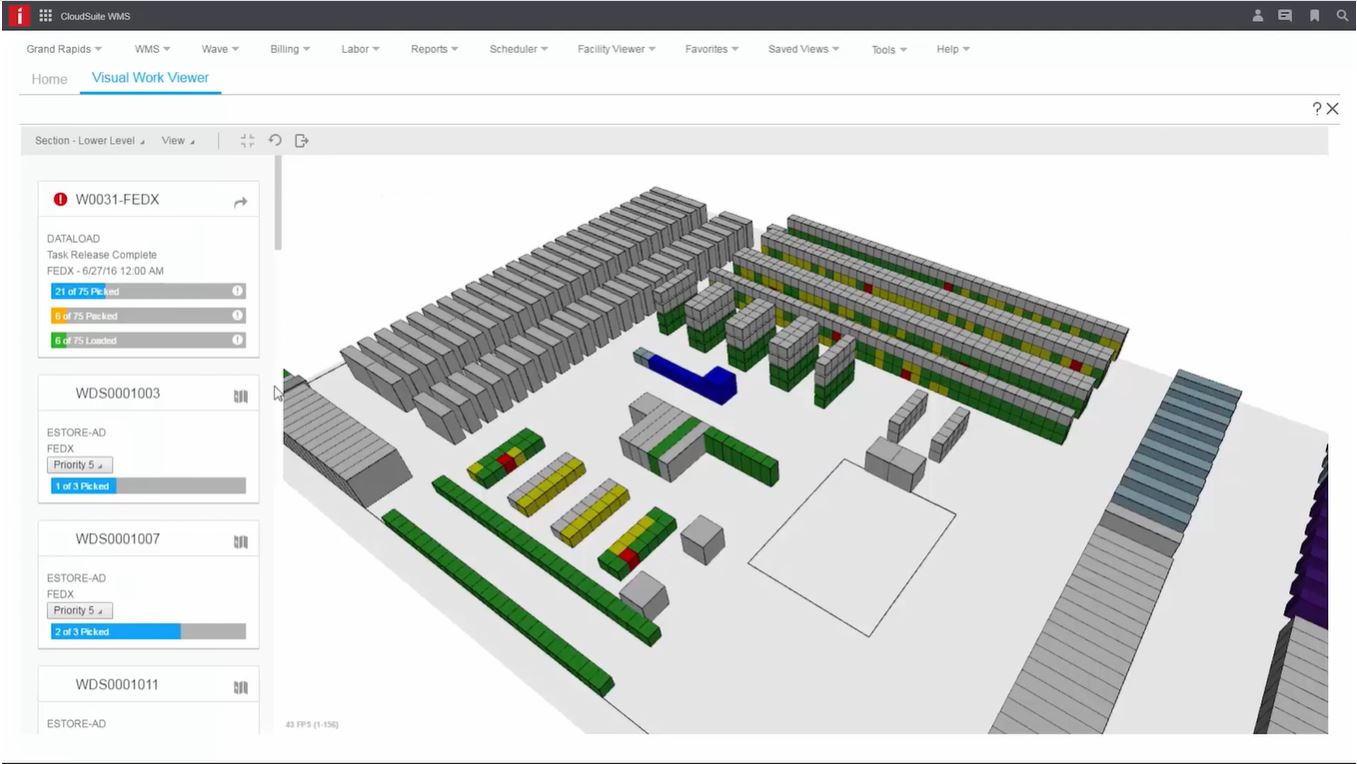The image size is (1357, 764).
Task: Expand the Help menu
Action: (x=953, y=49)
